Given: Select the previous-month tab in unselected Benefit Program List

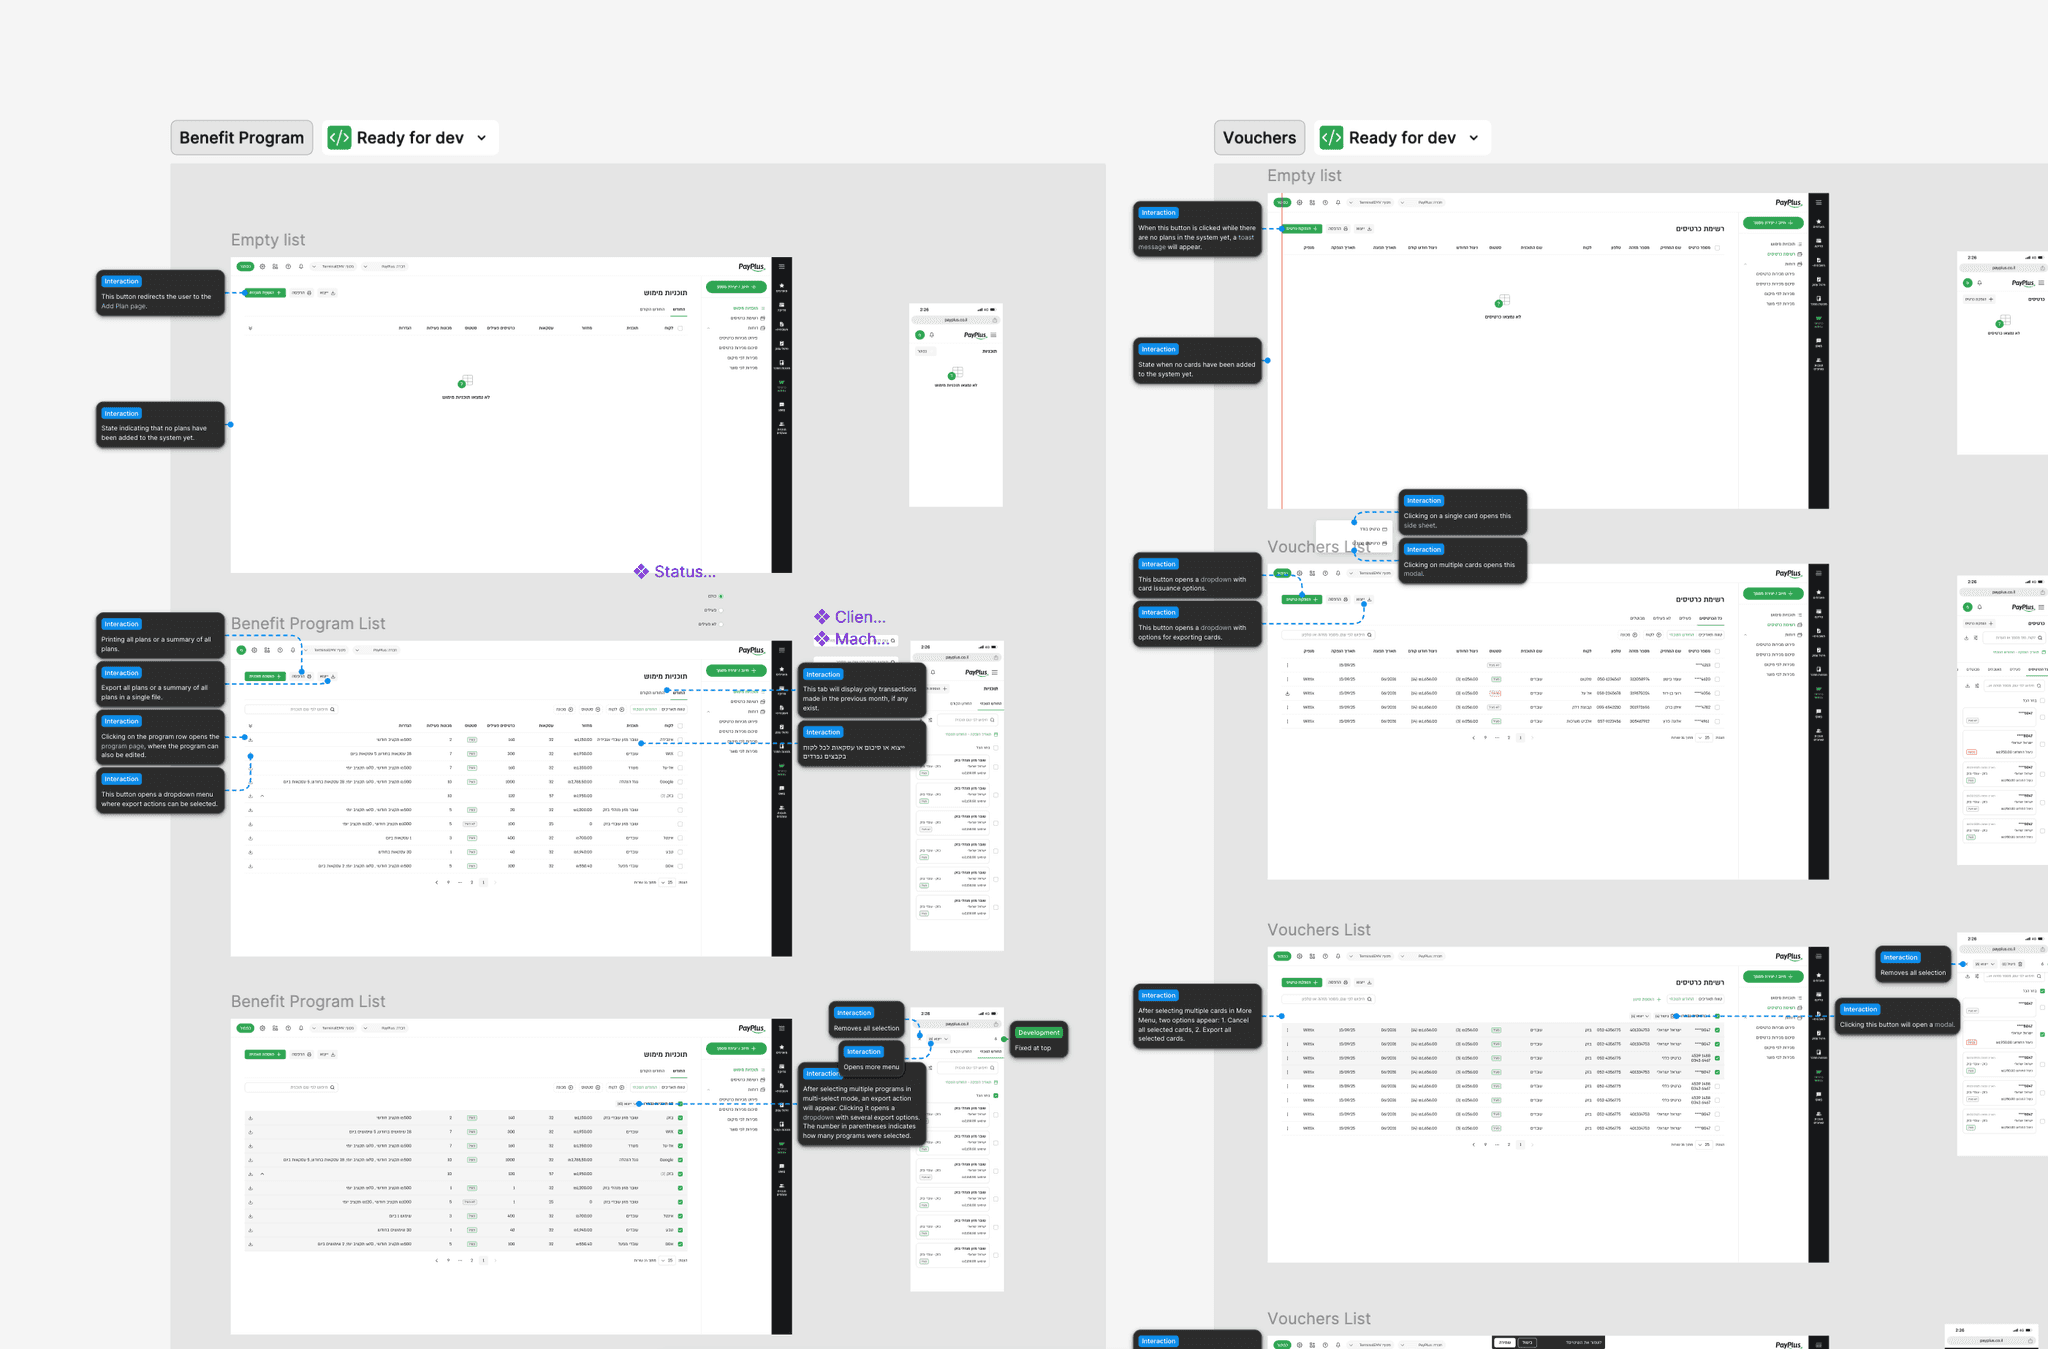Looking at the screenshot, I should (653, 692).
